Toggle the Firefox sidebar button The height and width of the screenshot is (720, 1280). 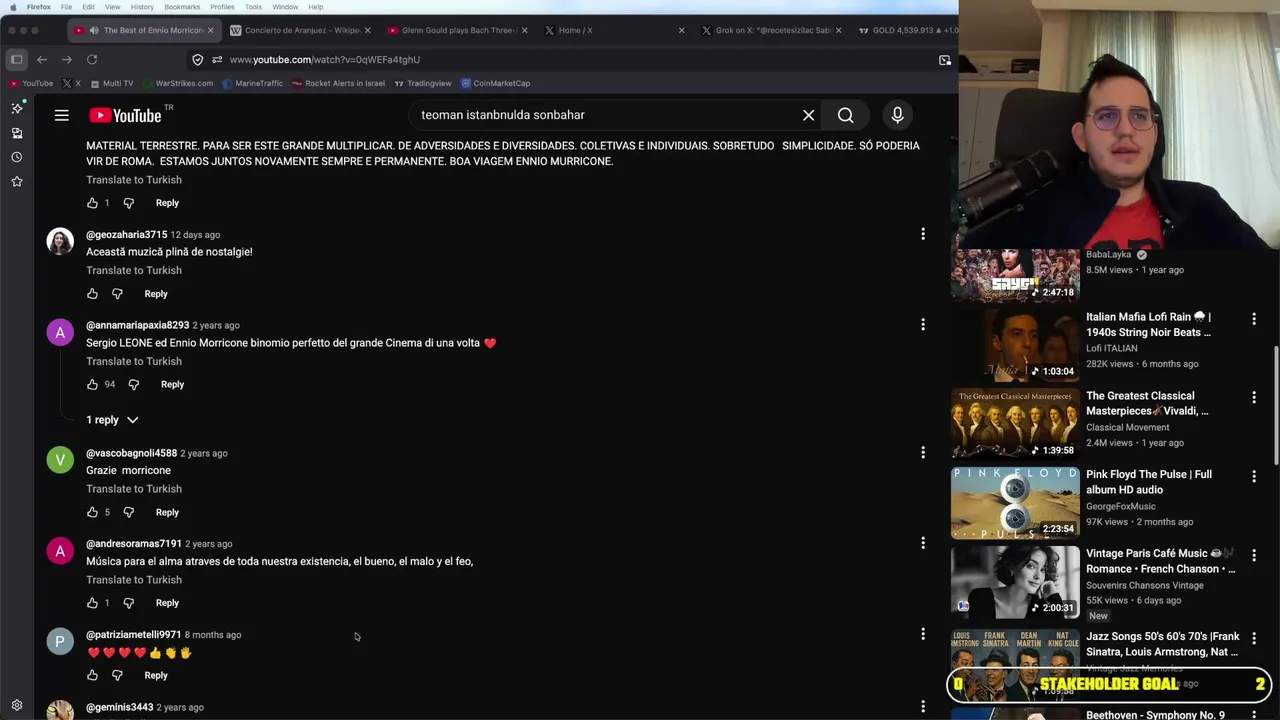tap(17, 60)
